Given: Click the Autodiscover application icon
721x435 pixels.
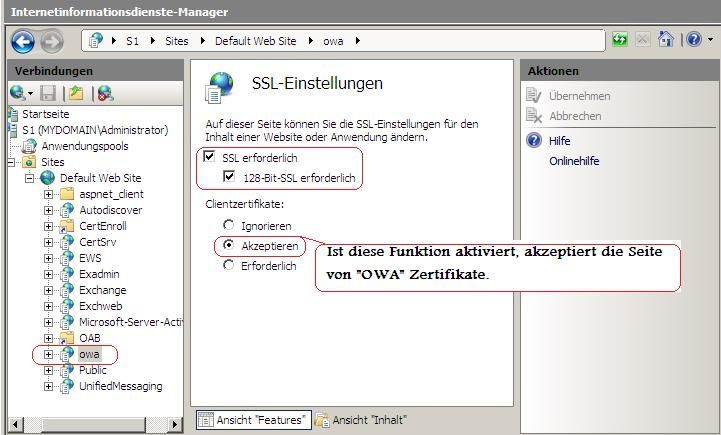Looking at the screenshot, I should point(67,210).
